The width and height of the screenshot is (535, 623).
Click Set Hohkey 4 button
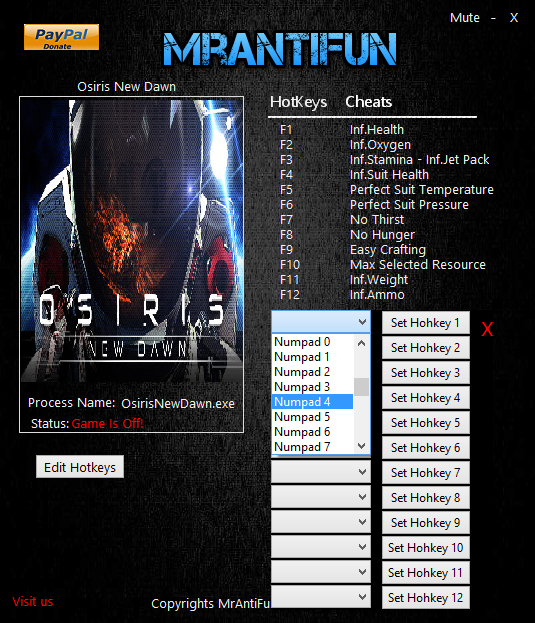pos(425,398)
